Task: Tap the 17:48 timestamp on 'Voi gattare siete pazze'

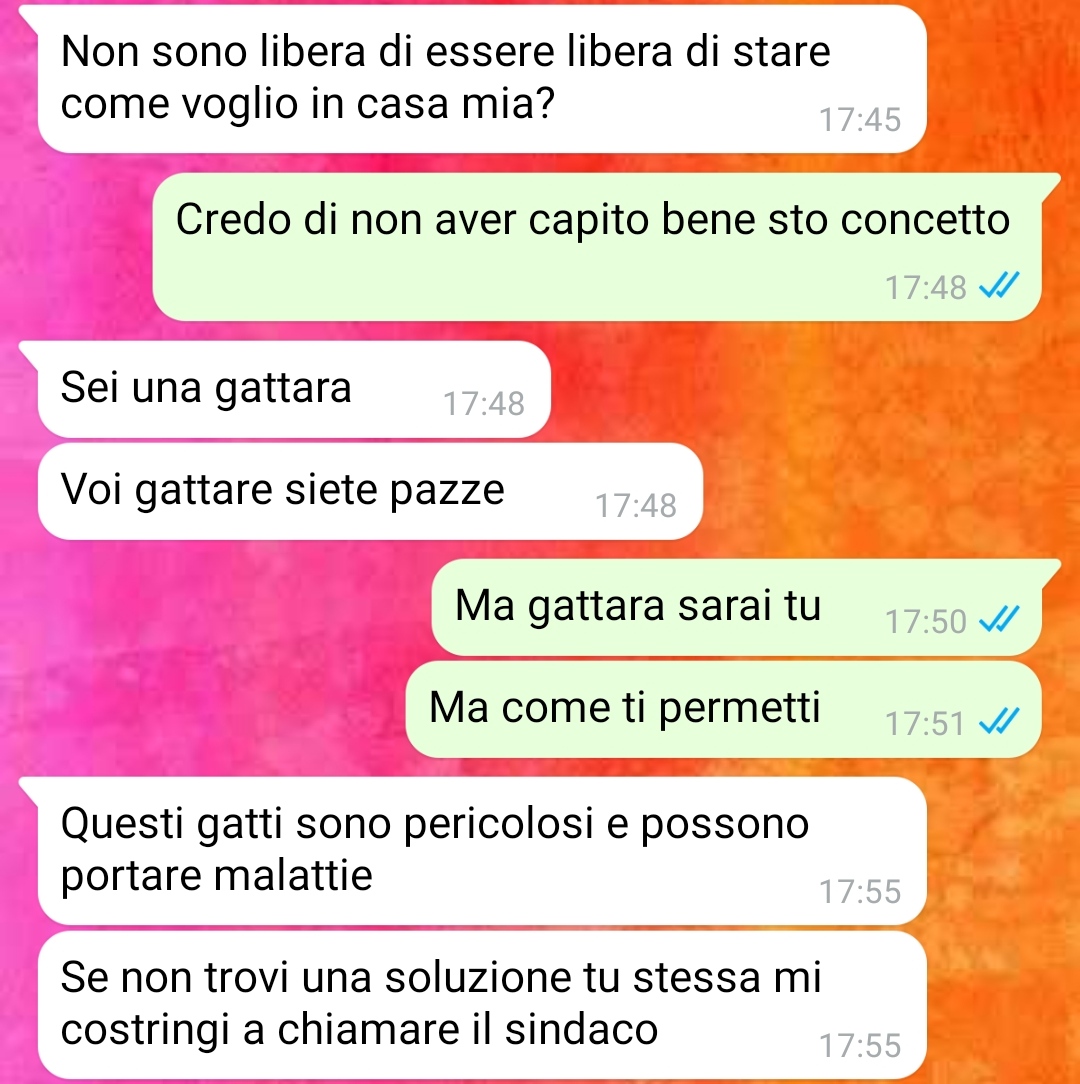Action: coord(636,506)
